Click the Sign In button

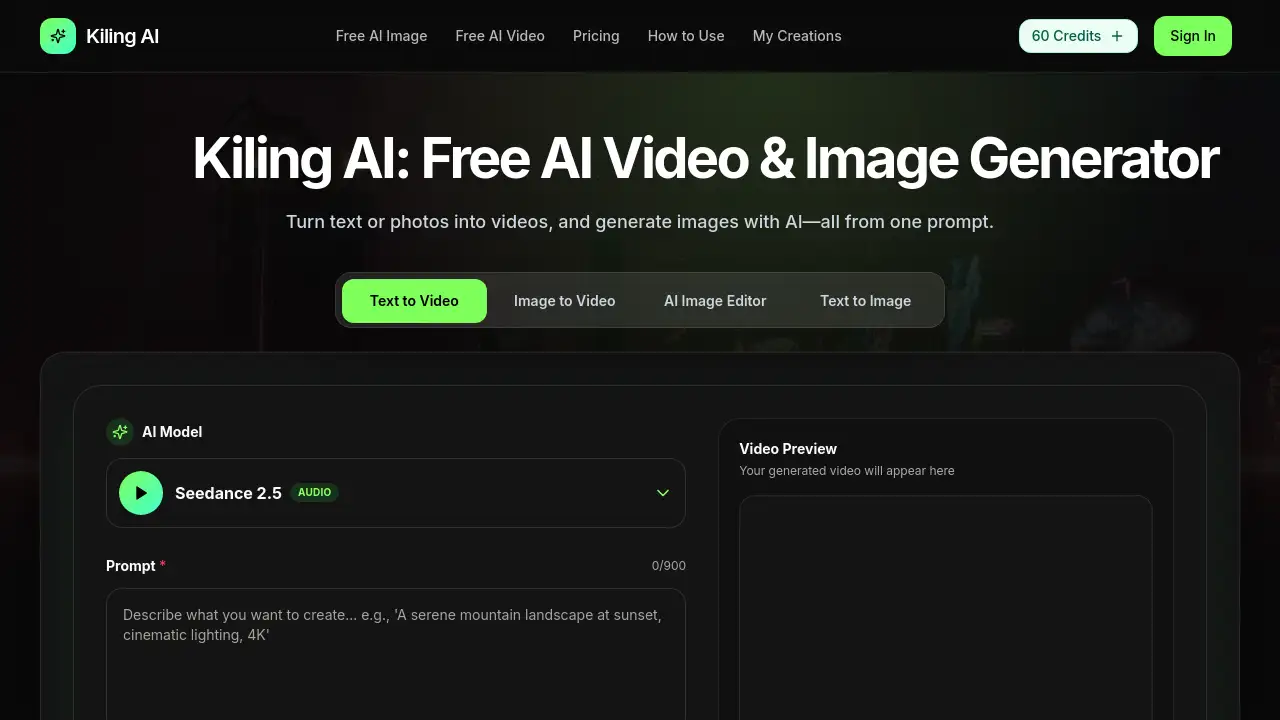[x=1193, y=36]
